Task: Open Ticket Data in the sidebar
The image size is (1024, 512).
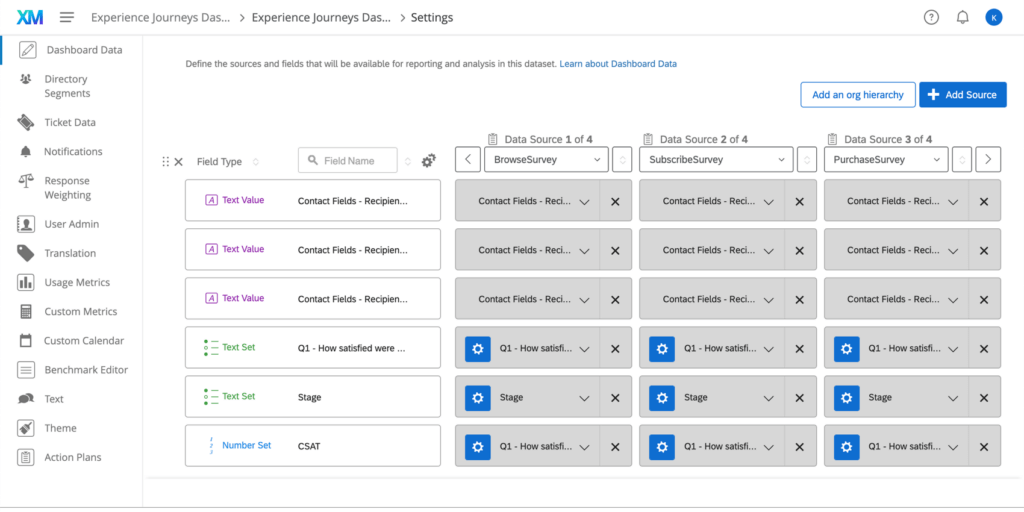Action: 70,123
